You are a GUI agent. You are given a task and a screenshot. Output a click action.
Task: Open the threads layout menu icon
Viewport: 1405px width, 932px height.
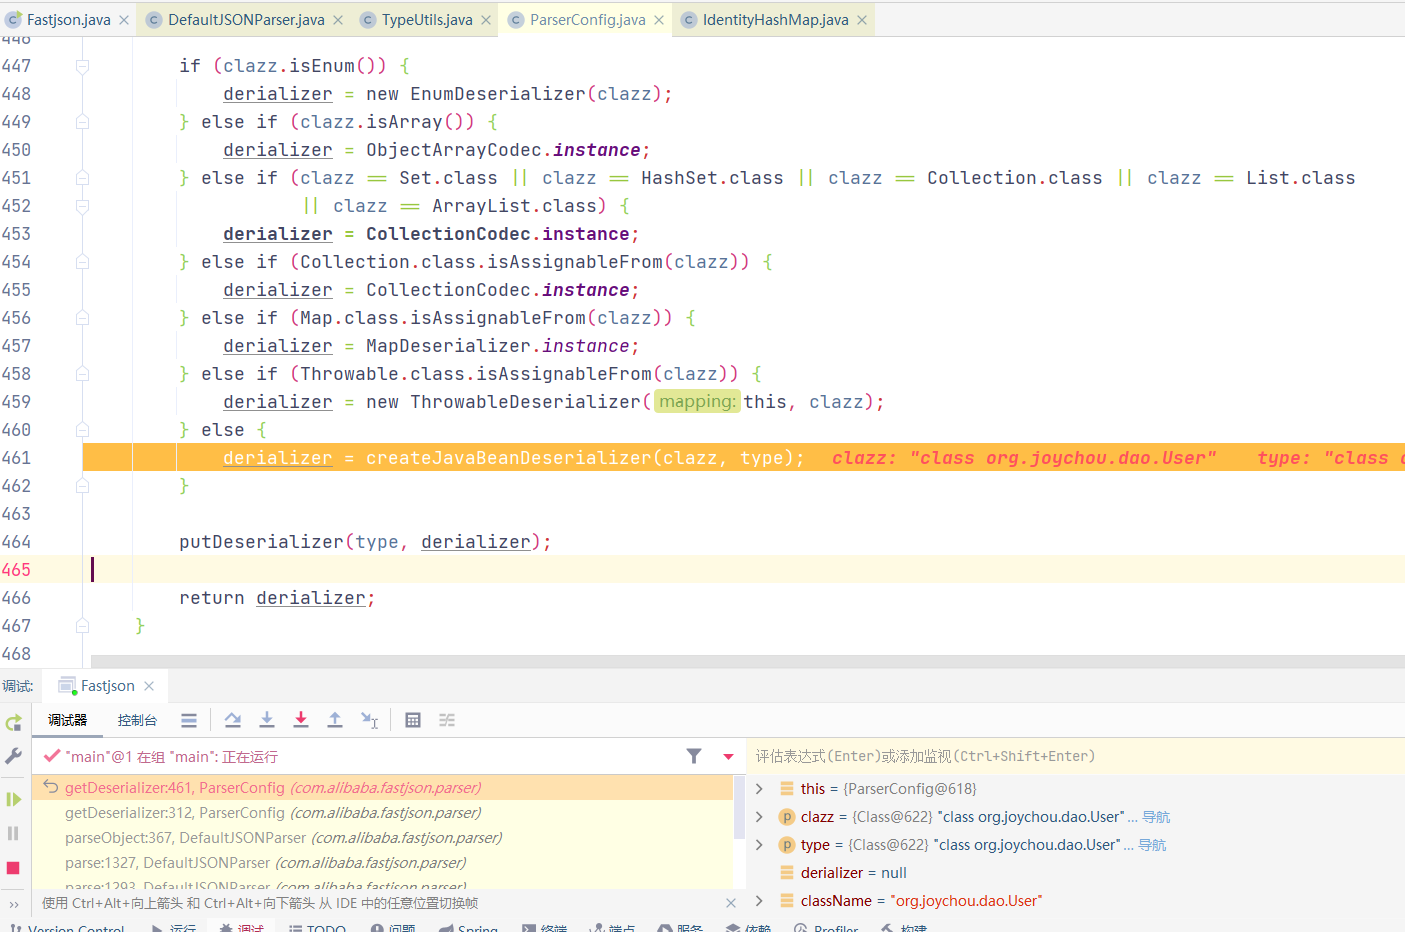(189, 720)
